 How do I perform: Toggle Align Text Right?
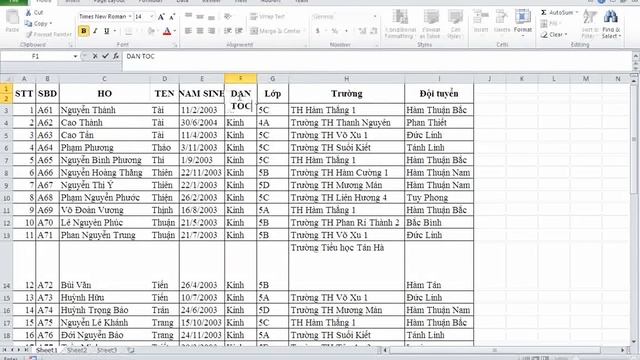tap(211, 31)
